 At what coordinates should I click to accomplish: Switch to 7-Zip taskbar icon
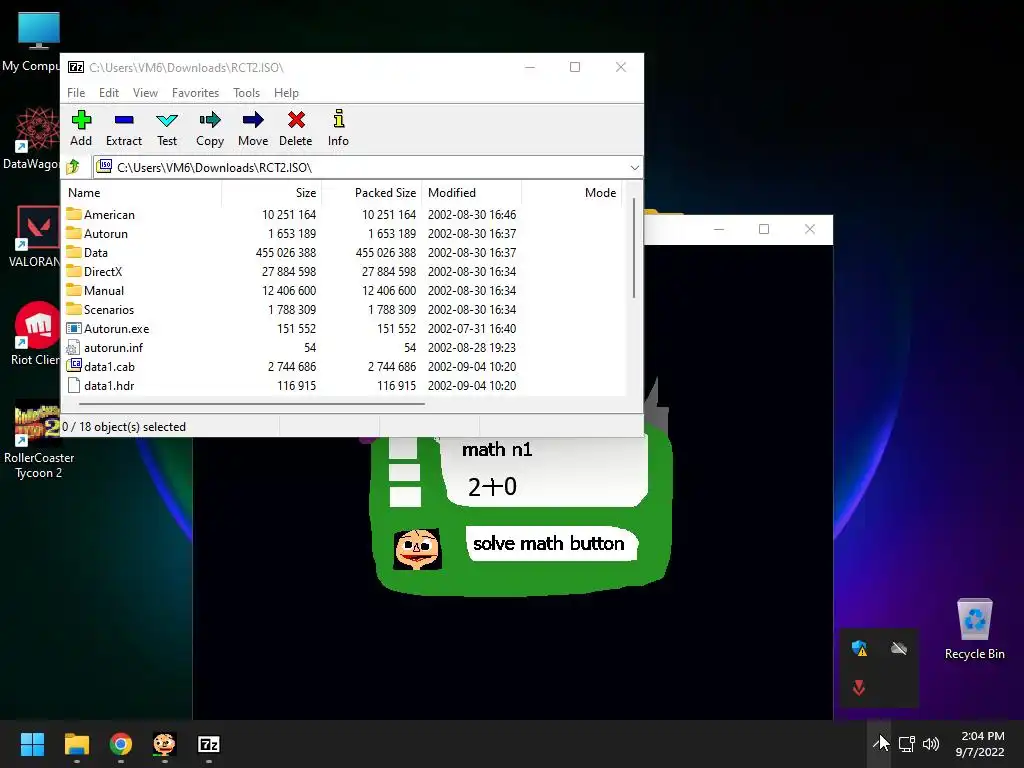tap(208, 744)
